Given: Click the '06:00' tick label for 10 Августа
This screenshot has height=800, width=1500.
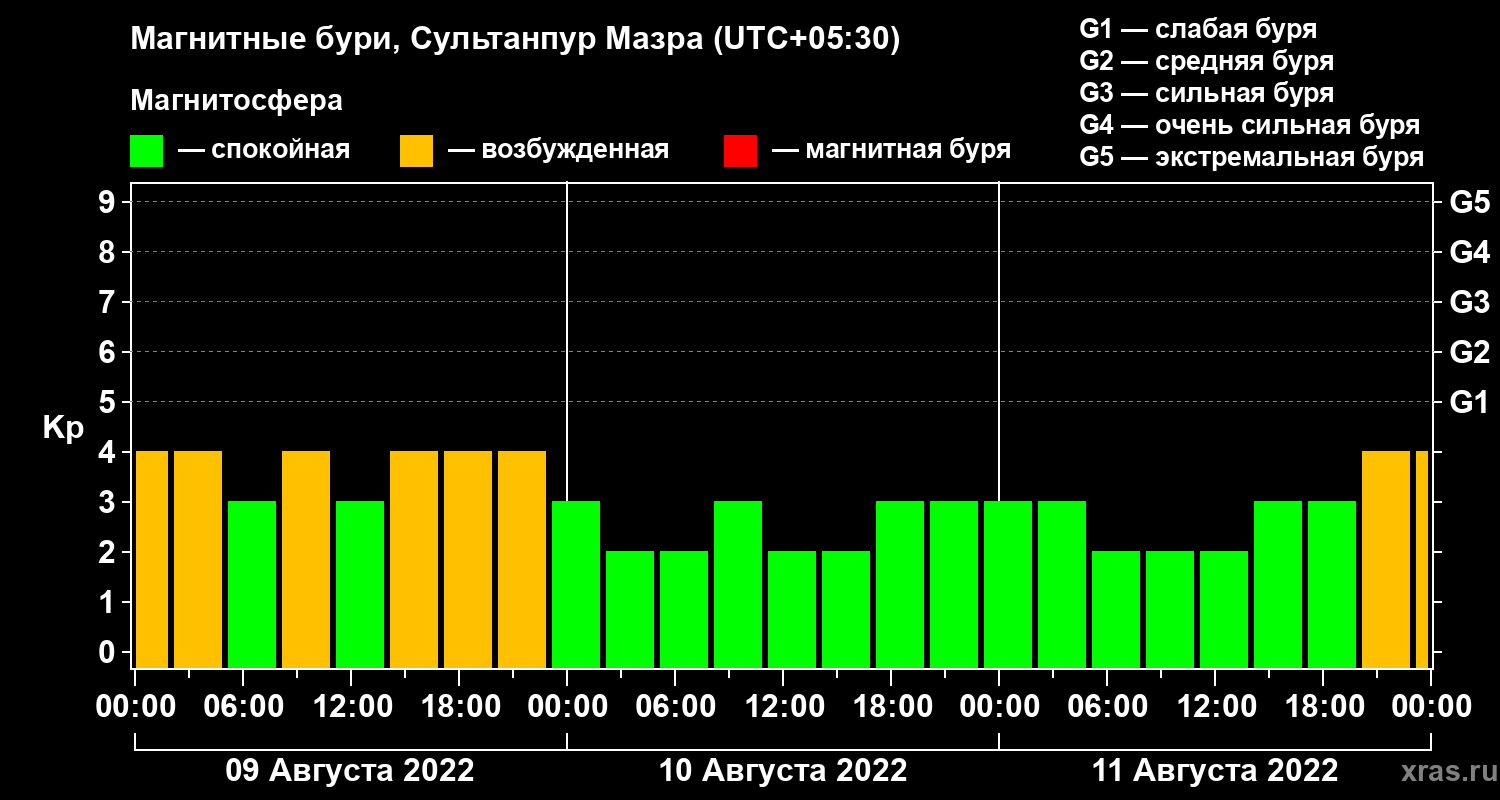Looking at the screenshot, I should click(x=675, y=706).
